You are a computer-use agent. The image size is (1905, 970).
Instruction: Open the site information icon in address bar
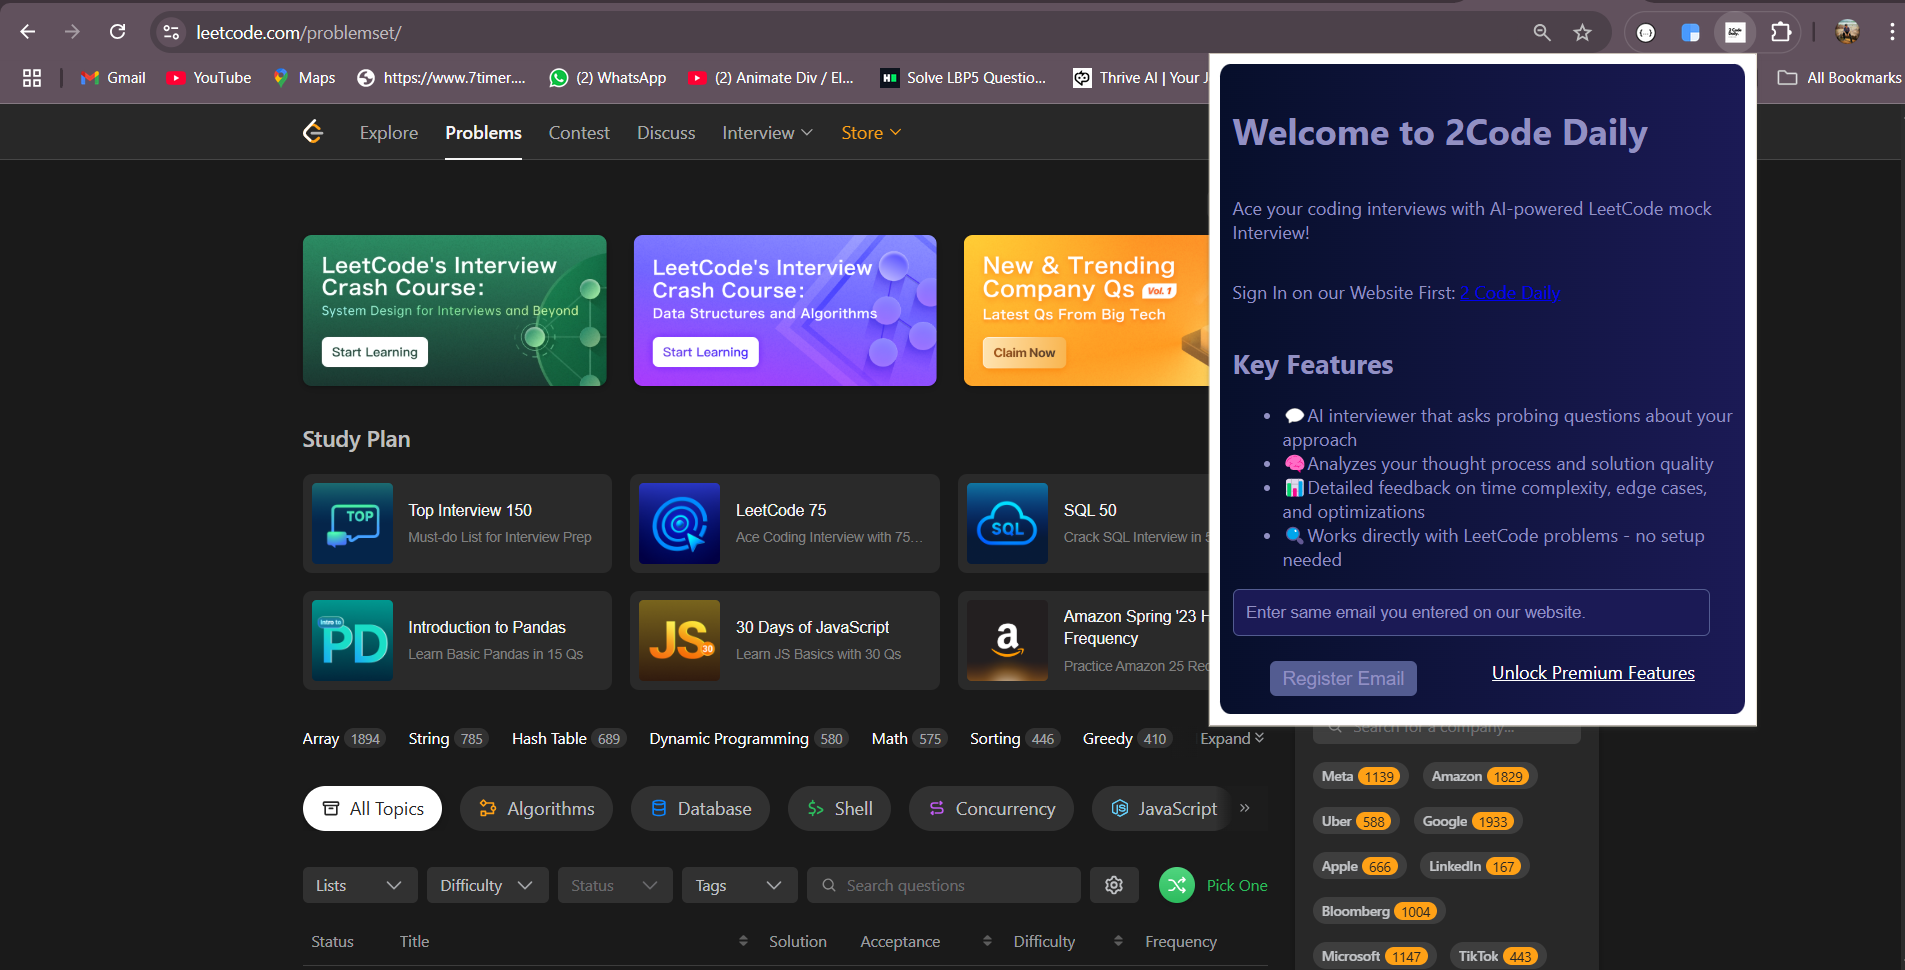172,32
